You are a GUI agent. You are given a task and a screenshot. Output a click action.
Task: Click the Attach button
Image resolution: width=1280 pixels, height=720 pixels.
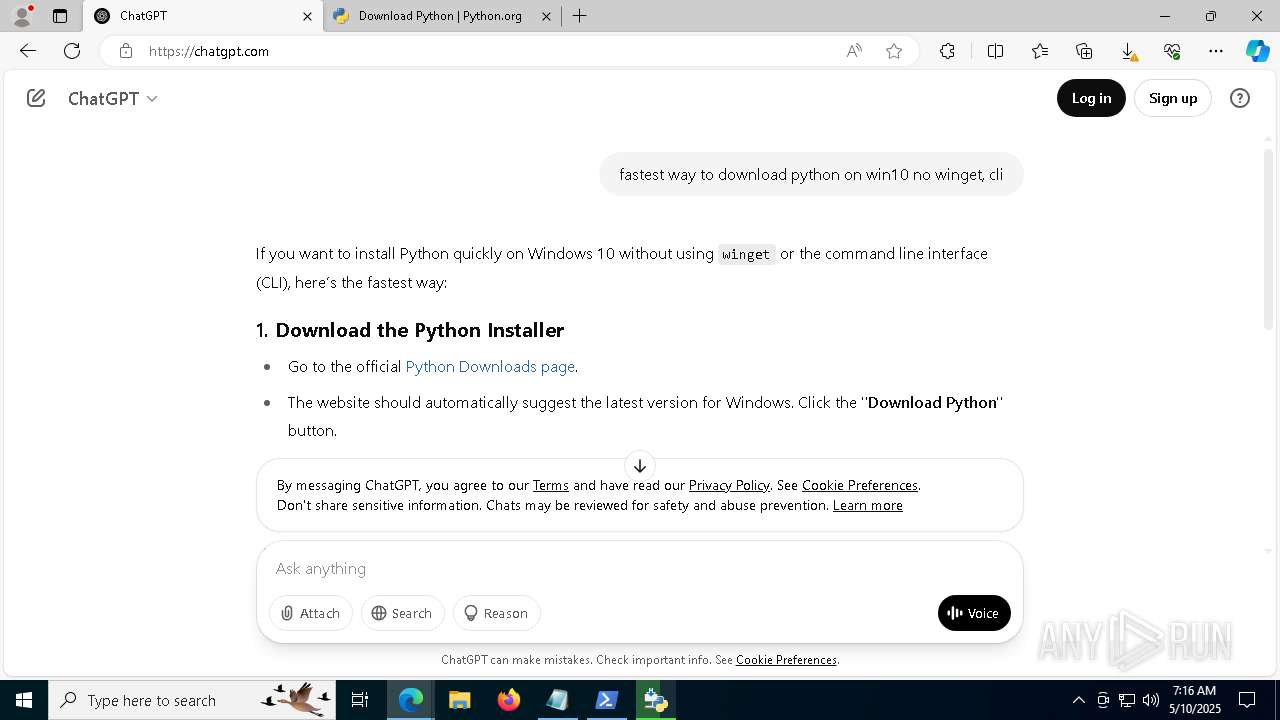point(311,613)
